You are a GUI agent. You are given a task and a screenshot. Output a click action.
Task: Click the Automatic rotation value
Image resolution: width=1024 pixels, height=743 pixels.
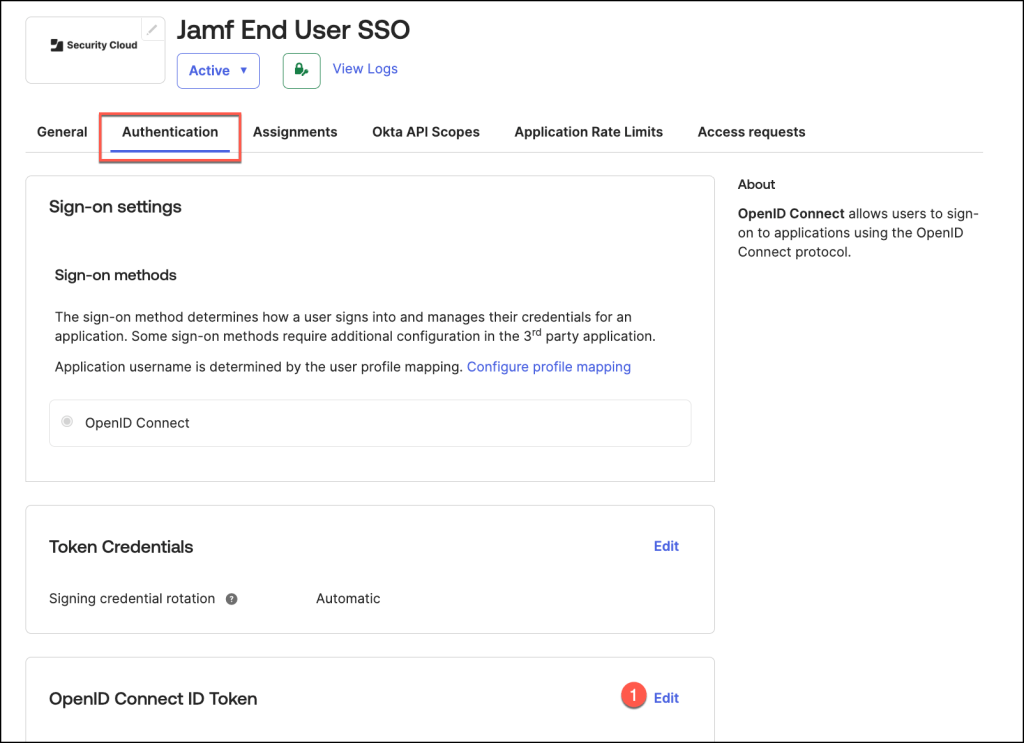click(x=348, y=599)
